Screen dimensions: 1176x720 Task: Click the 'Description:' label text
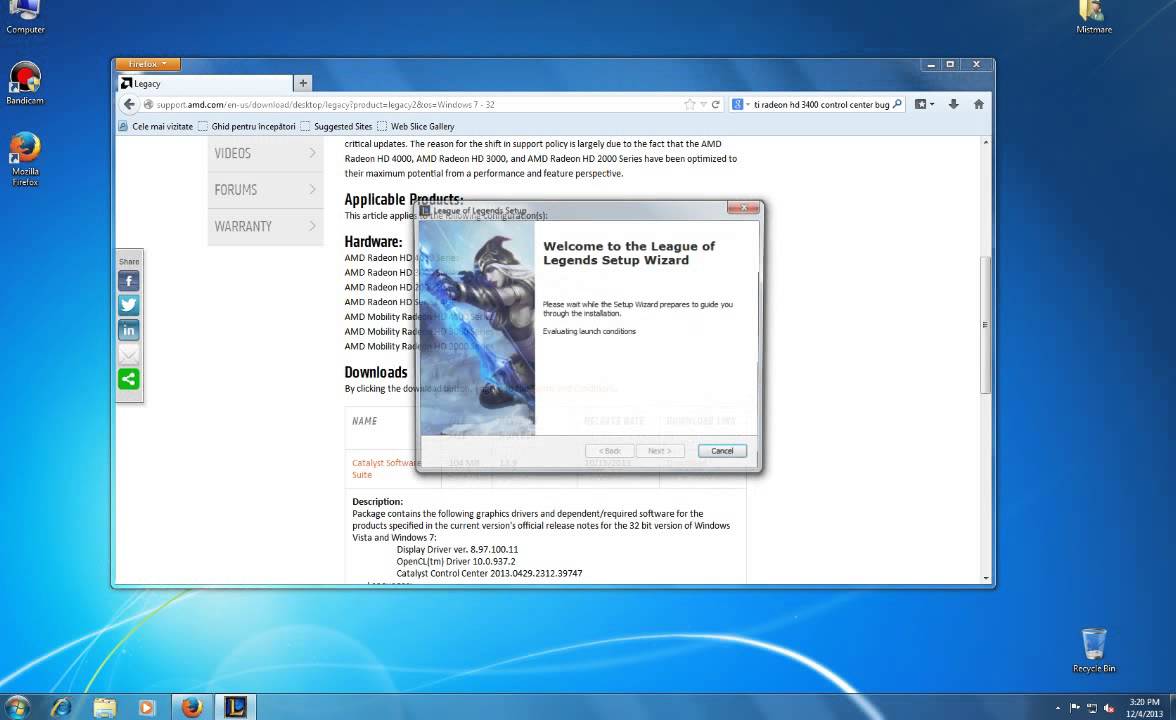(377, 501)
